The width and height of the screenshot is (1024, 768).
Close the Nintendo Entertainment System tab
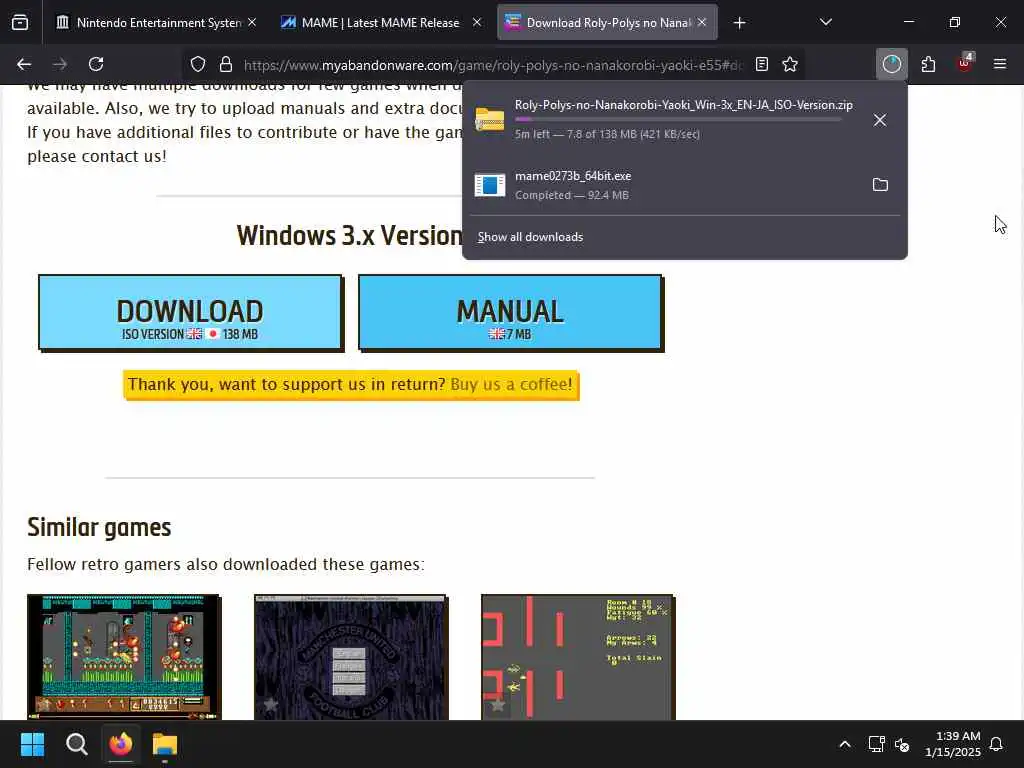[x=252, y=23]
